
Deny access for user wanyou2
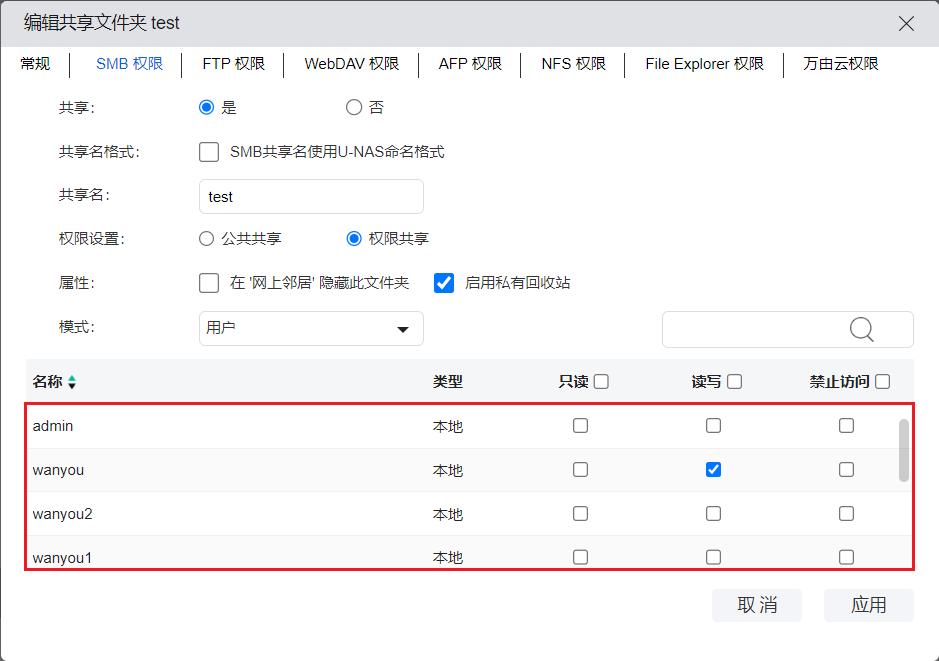(x=846, y=514)
